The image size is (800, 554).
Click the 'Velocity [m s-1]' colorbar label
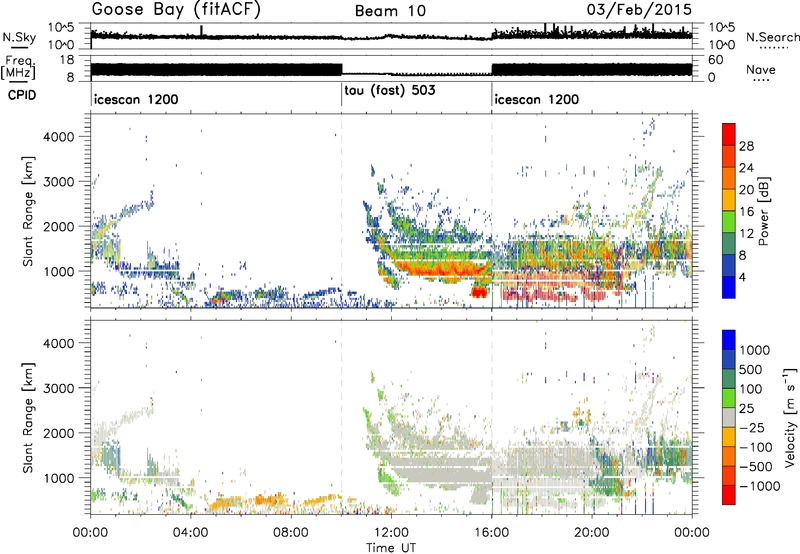pyautogui.click(x=790, y=416)
